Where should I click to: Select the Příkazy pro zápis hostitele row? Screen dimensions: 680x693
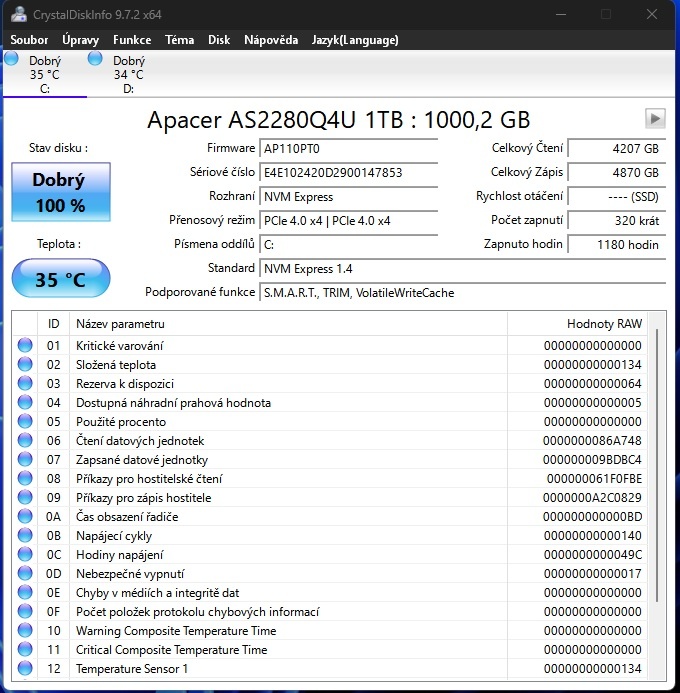coord(329,497)
